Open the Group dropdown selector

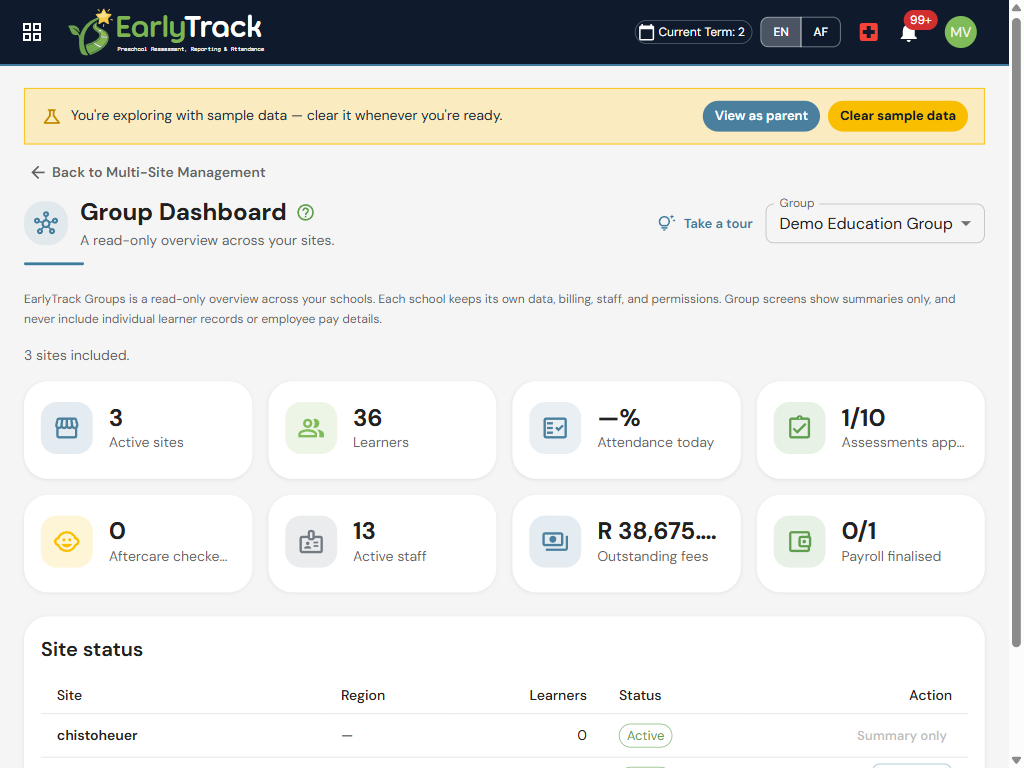point(875,223)
